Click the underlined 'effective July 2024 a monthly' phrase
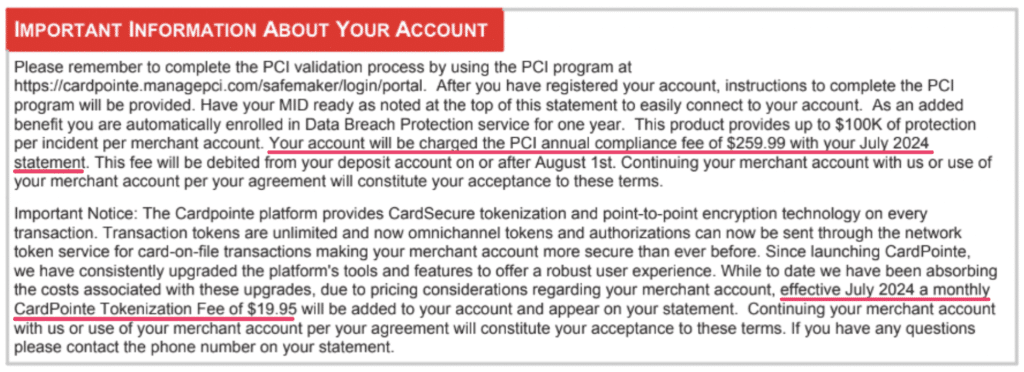Screen dimensions: 1024x372 pos(886,290)
